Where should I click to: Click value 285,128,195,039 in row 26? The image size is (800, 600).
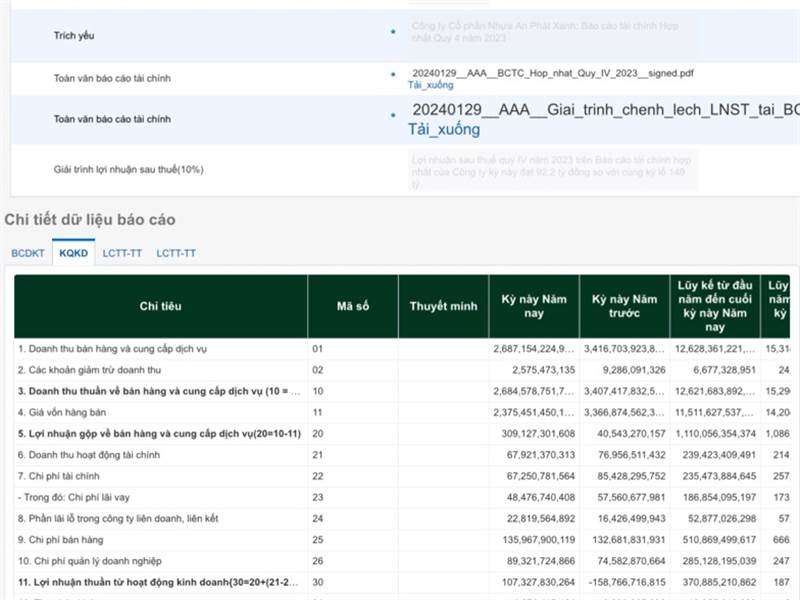(x=719, y=561)
